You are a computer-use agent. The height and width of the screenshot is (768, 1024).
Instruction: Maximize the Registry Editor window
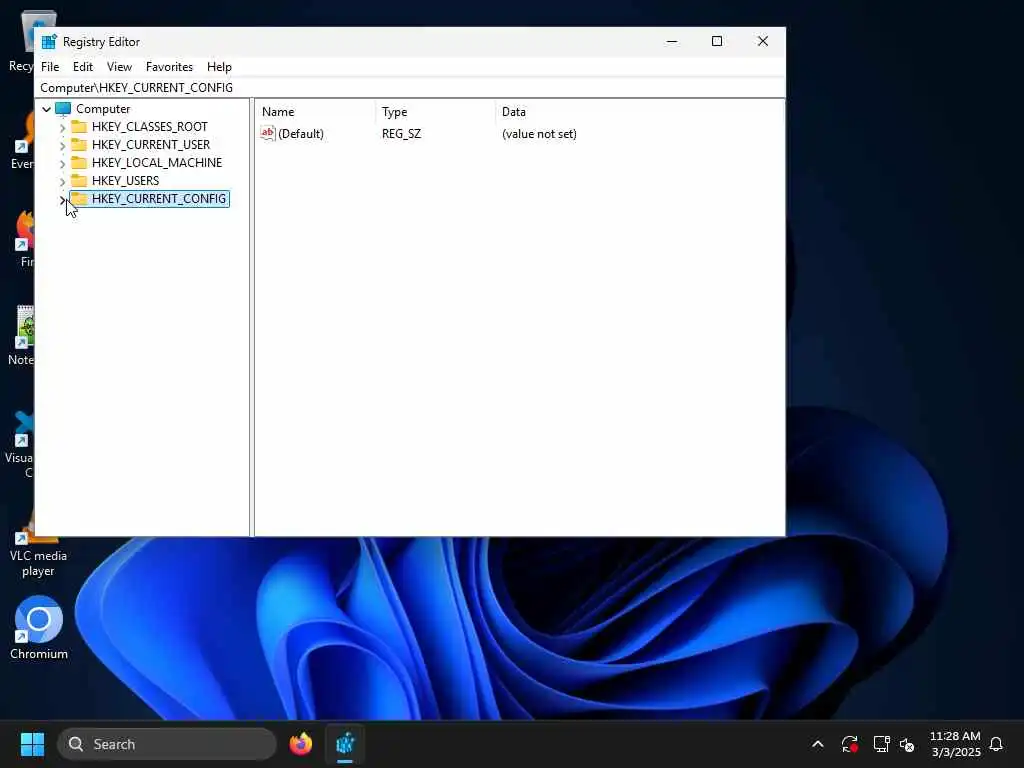click(x=716, y=41)
